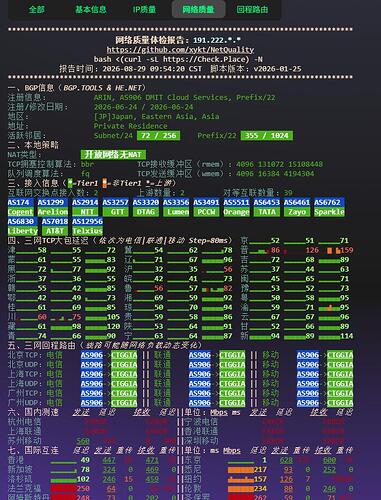This screenshot has height=500, width=381.
Task: Click the 开放网络无NAT badge
Action: pyautogui.click(x=113, y=155)
